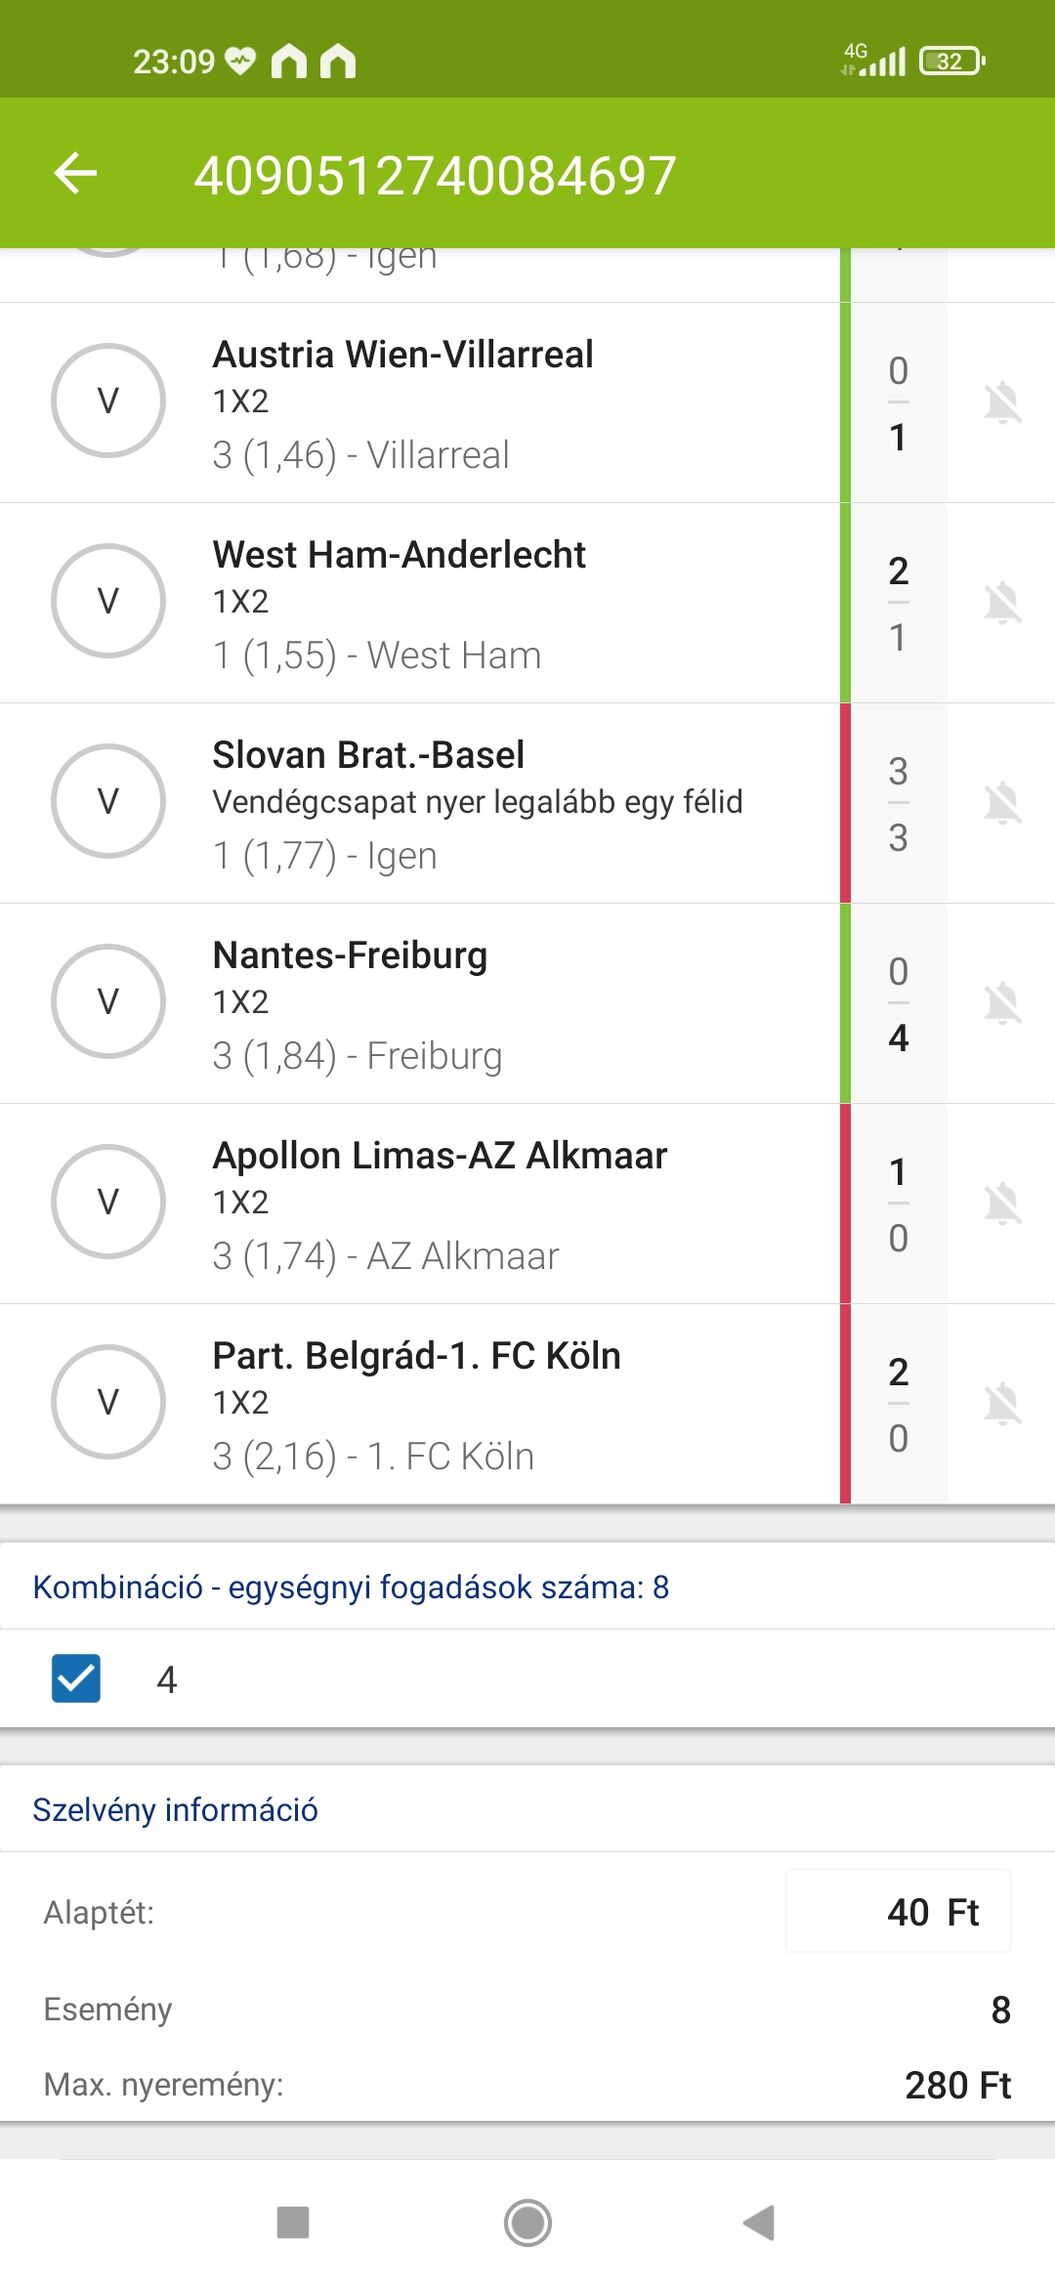Uncheck the combination 4 checkbox

76,1678
